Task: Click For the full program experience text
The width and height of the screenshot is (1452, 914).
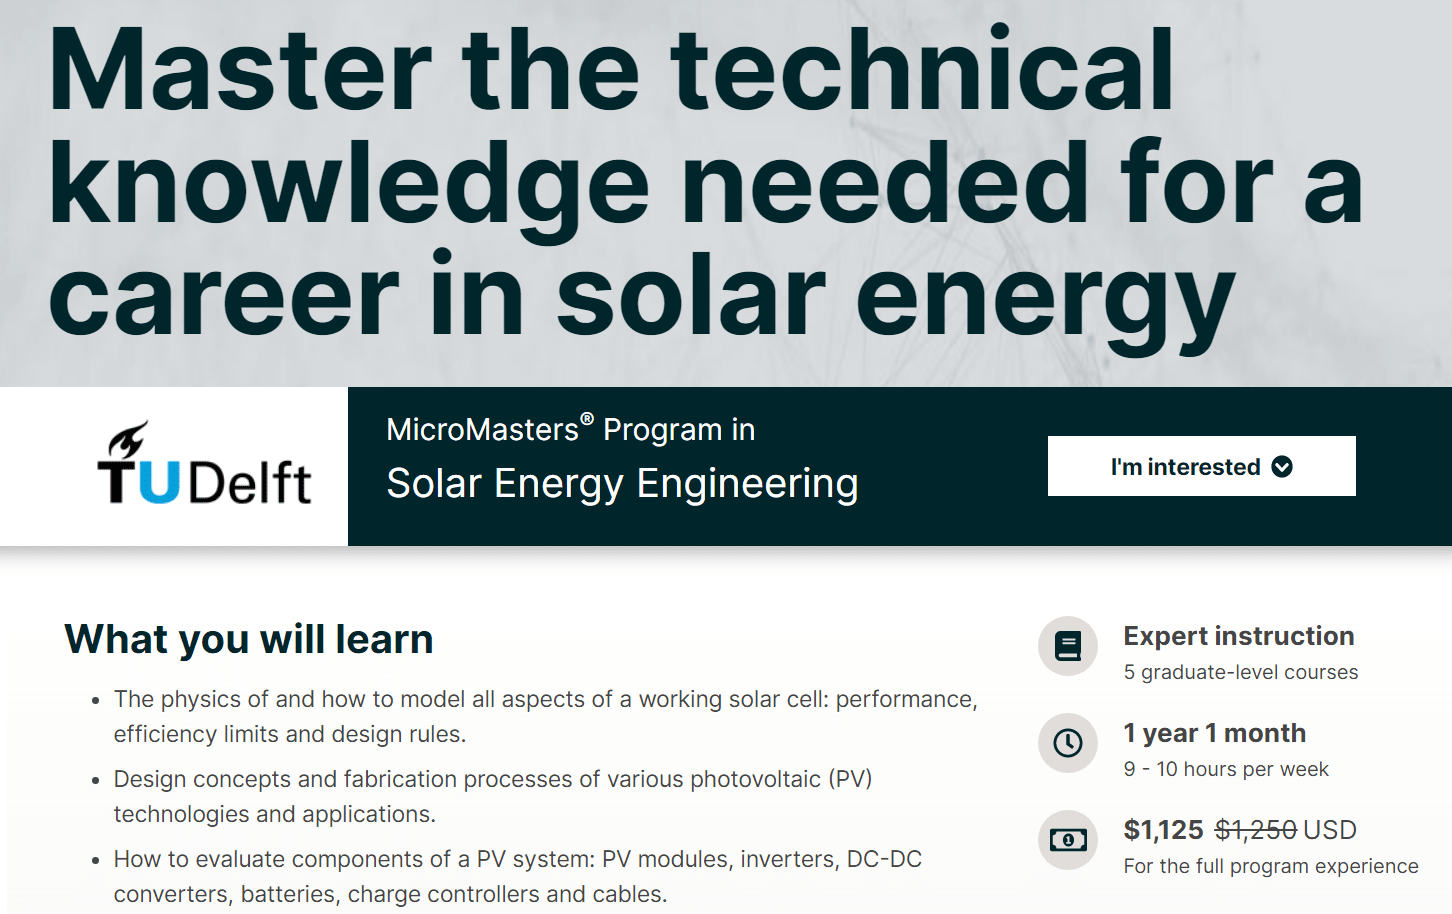Action: 1271,866
